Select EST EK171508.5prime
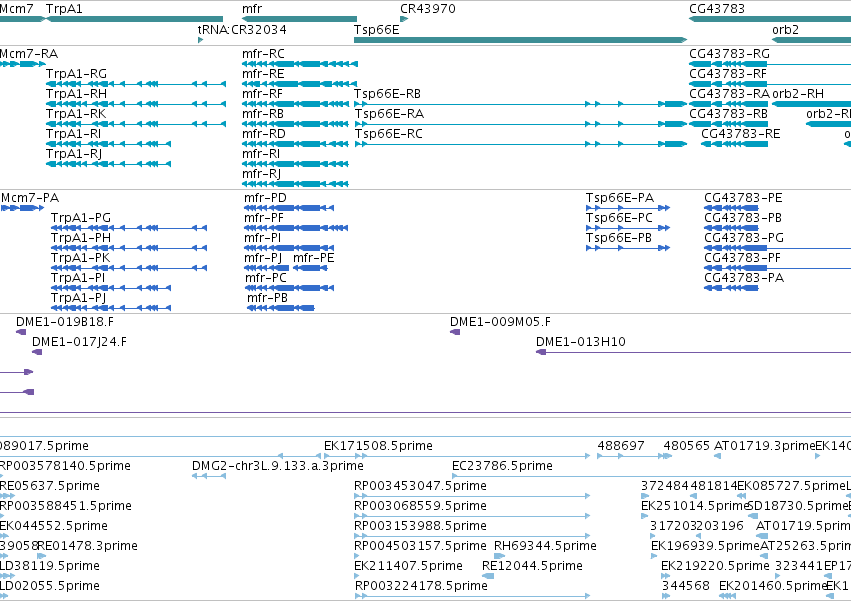This screenshot has height=601, width=851. (457, 456)
